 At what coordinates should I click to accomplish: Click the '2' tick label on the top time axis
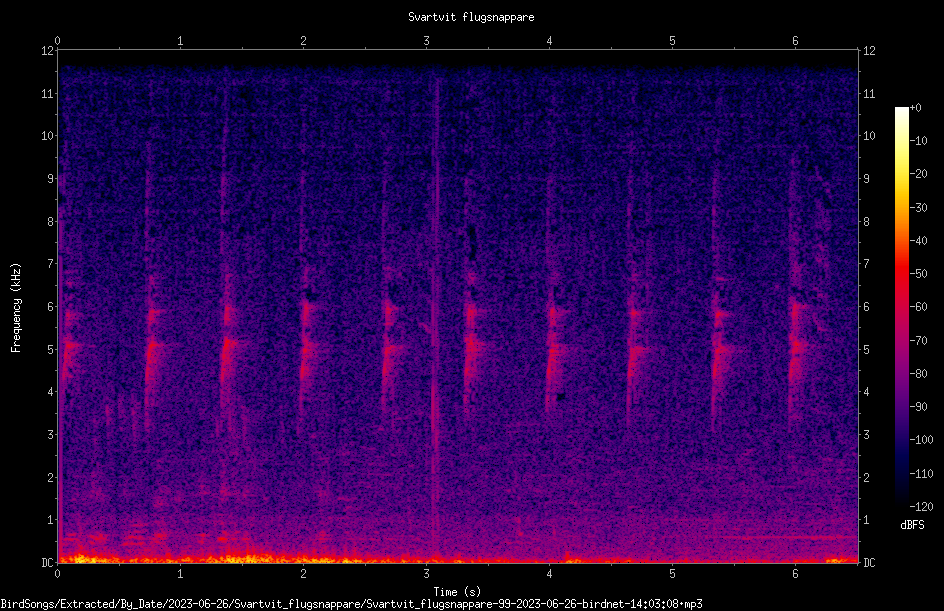pyautogui.click(x=303, y=41)
